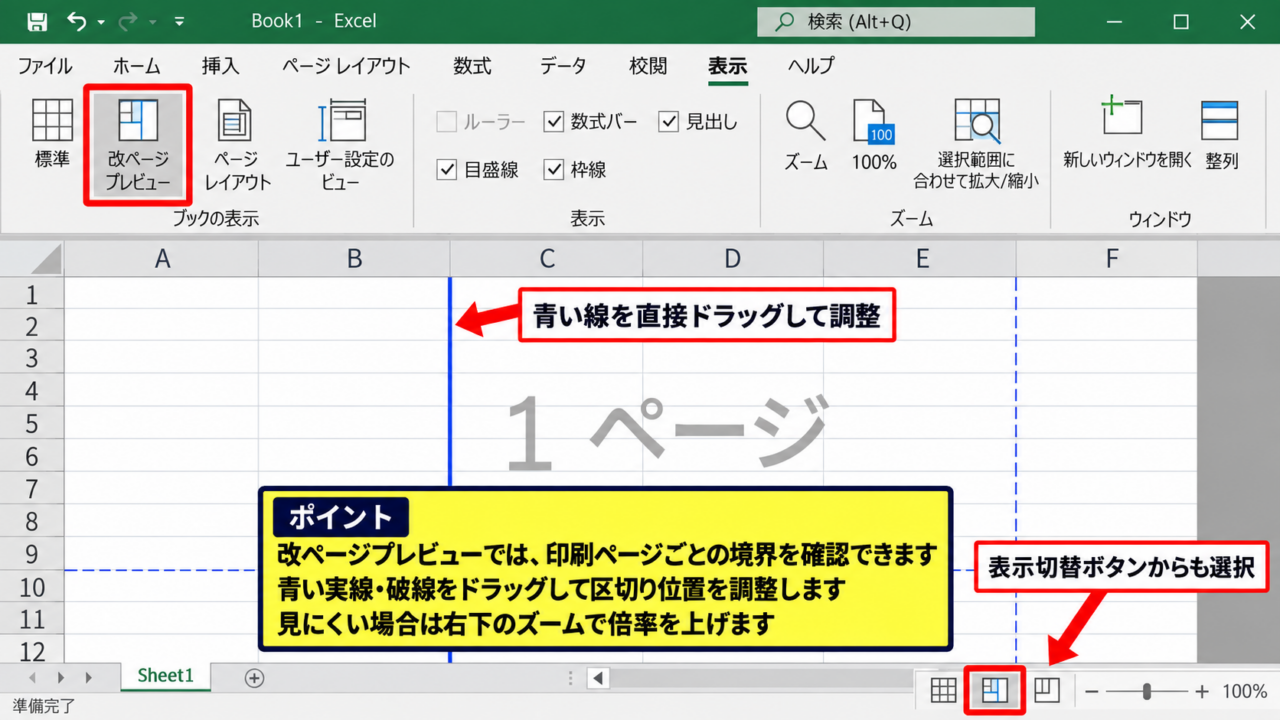This screenshot has height=720, width=1280.
Task: Switch to the 標準 normal view
Action: click(x=52, y=135)
